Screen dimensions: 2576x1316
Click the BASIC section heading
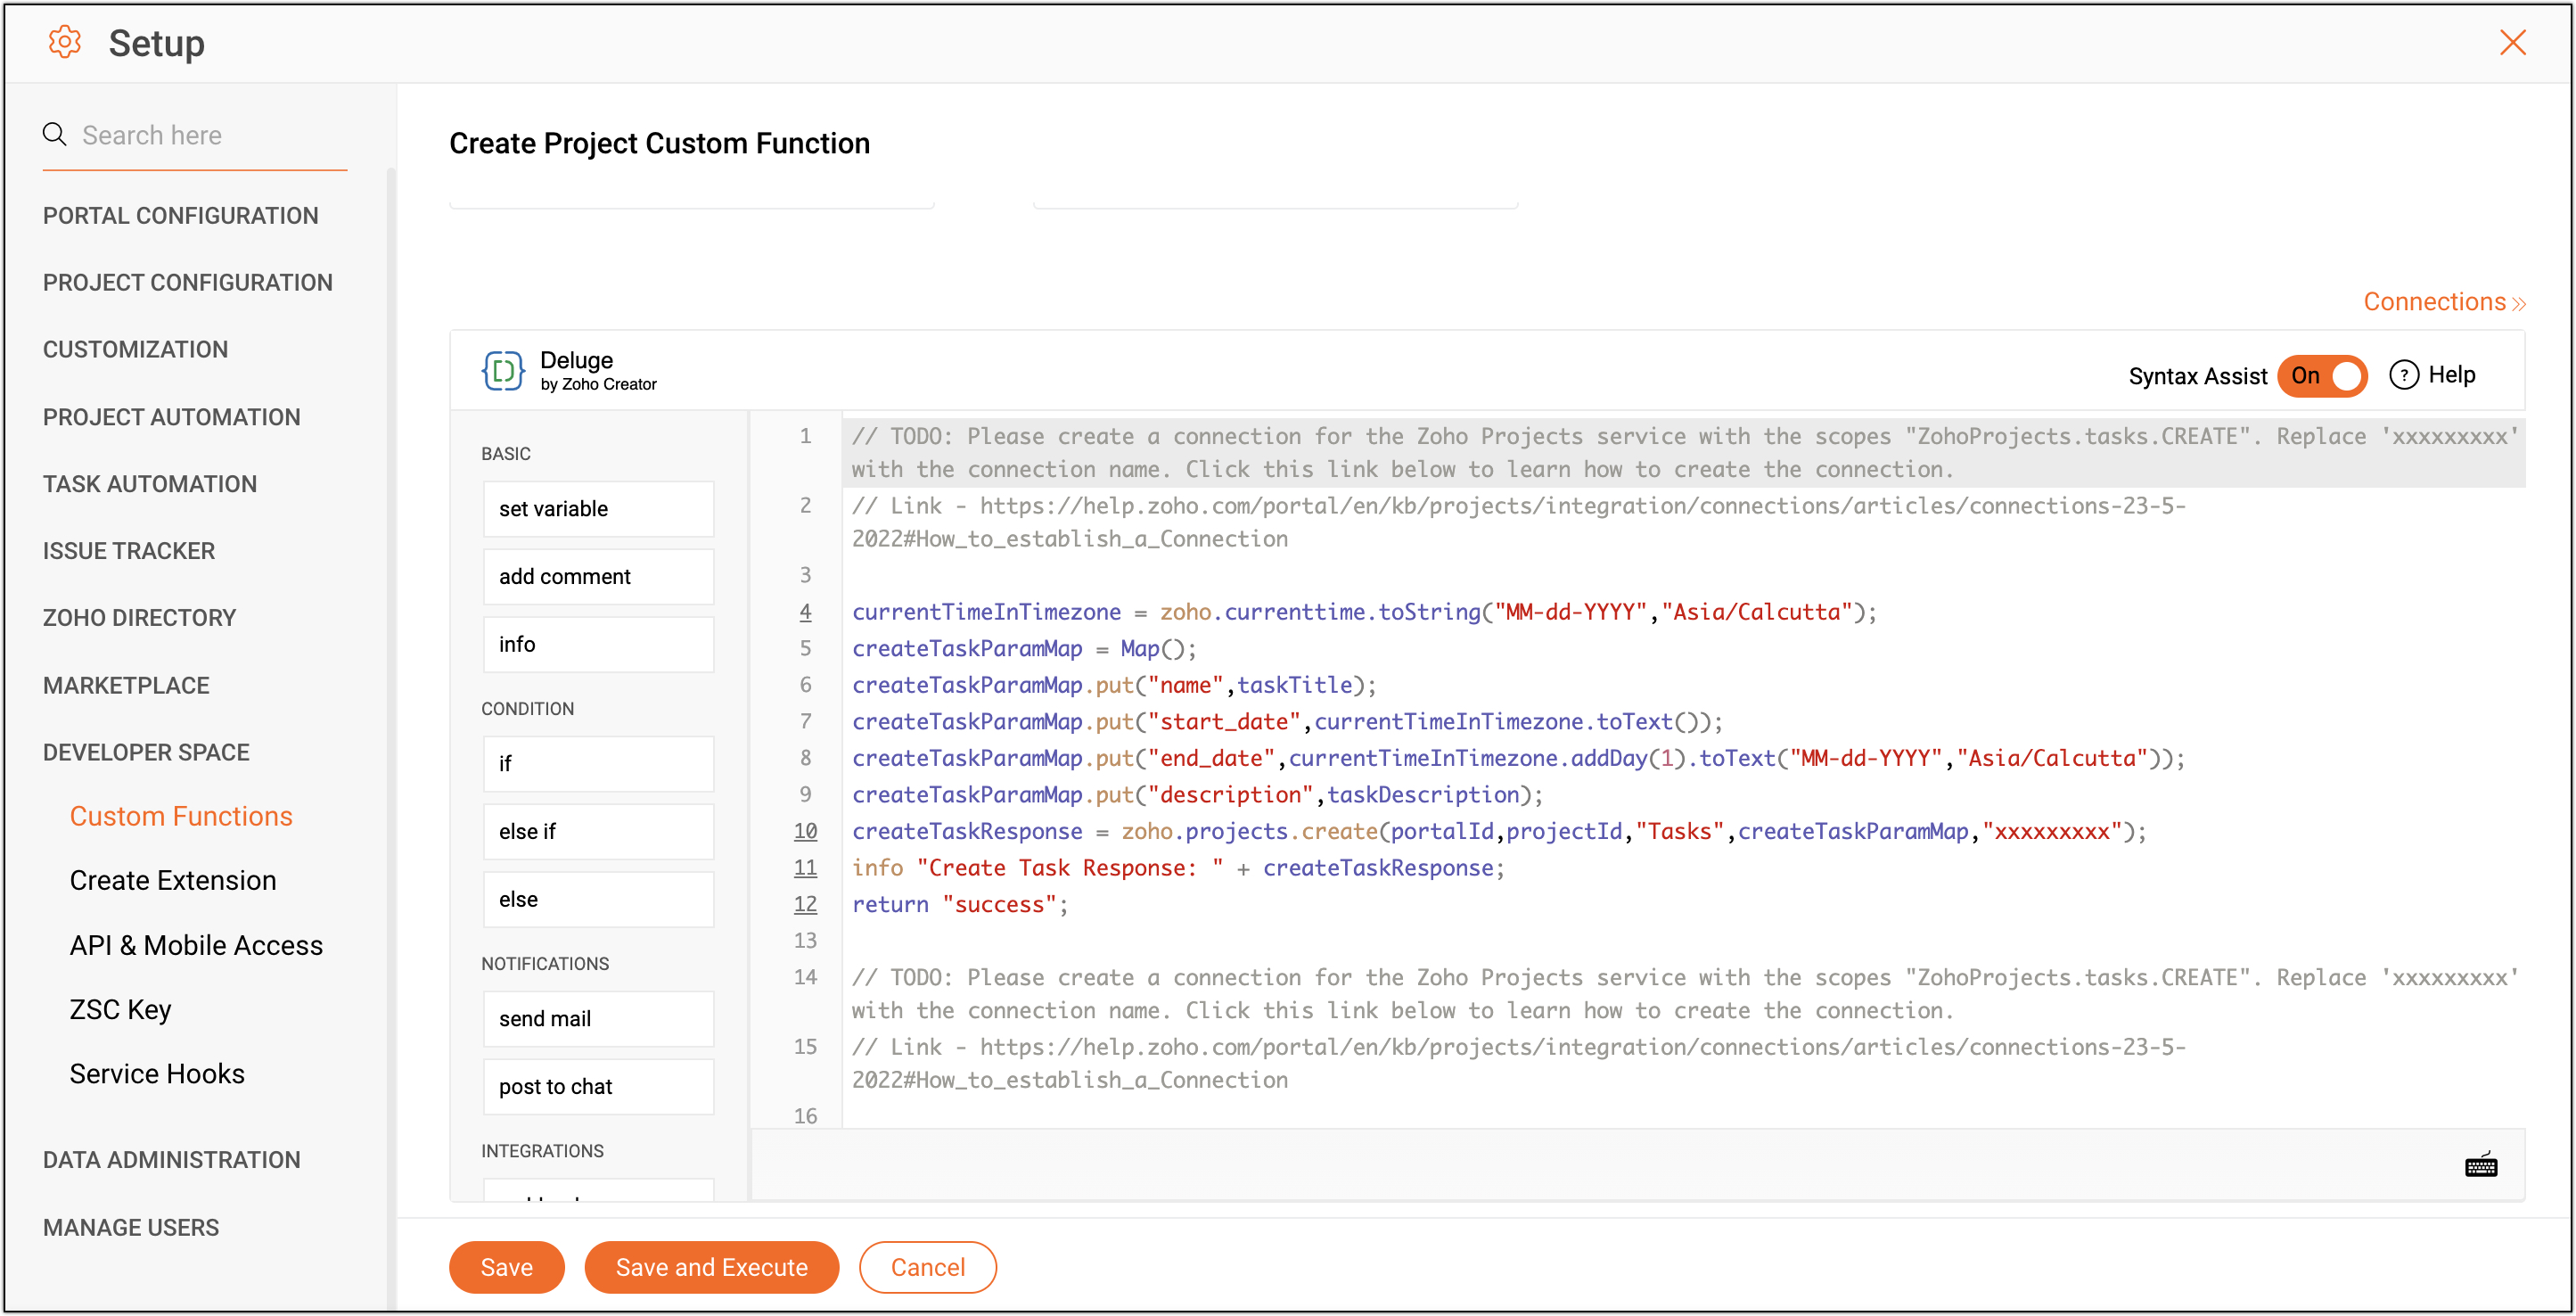506,454
